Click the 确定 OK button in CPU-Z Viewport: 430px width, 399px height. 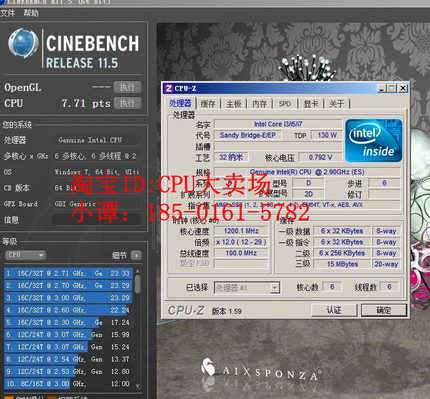[384, 310]
